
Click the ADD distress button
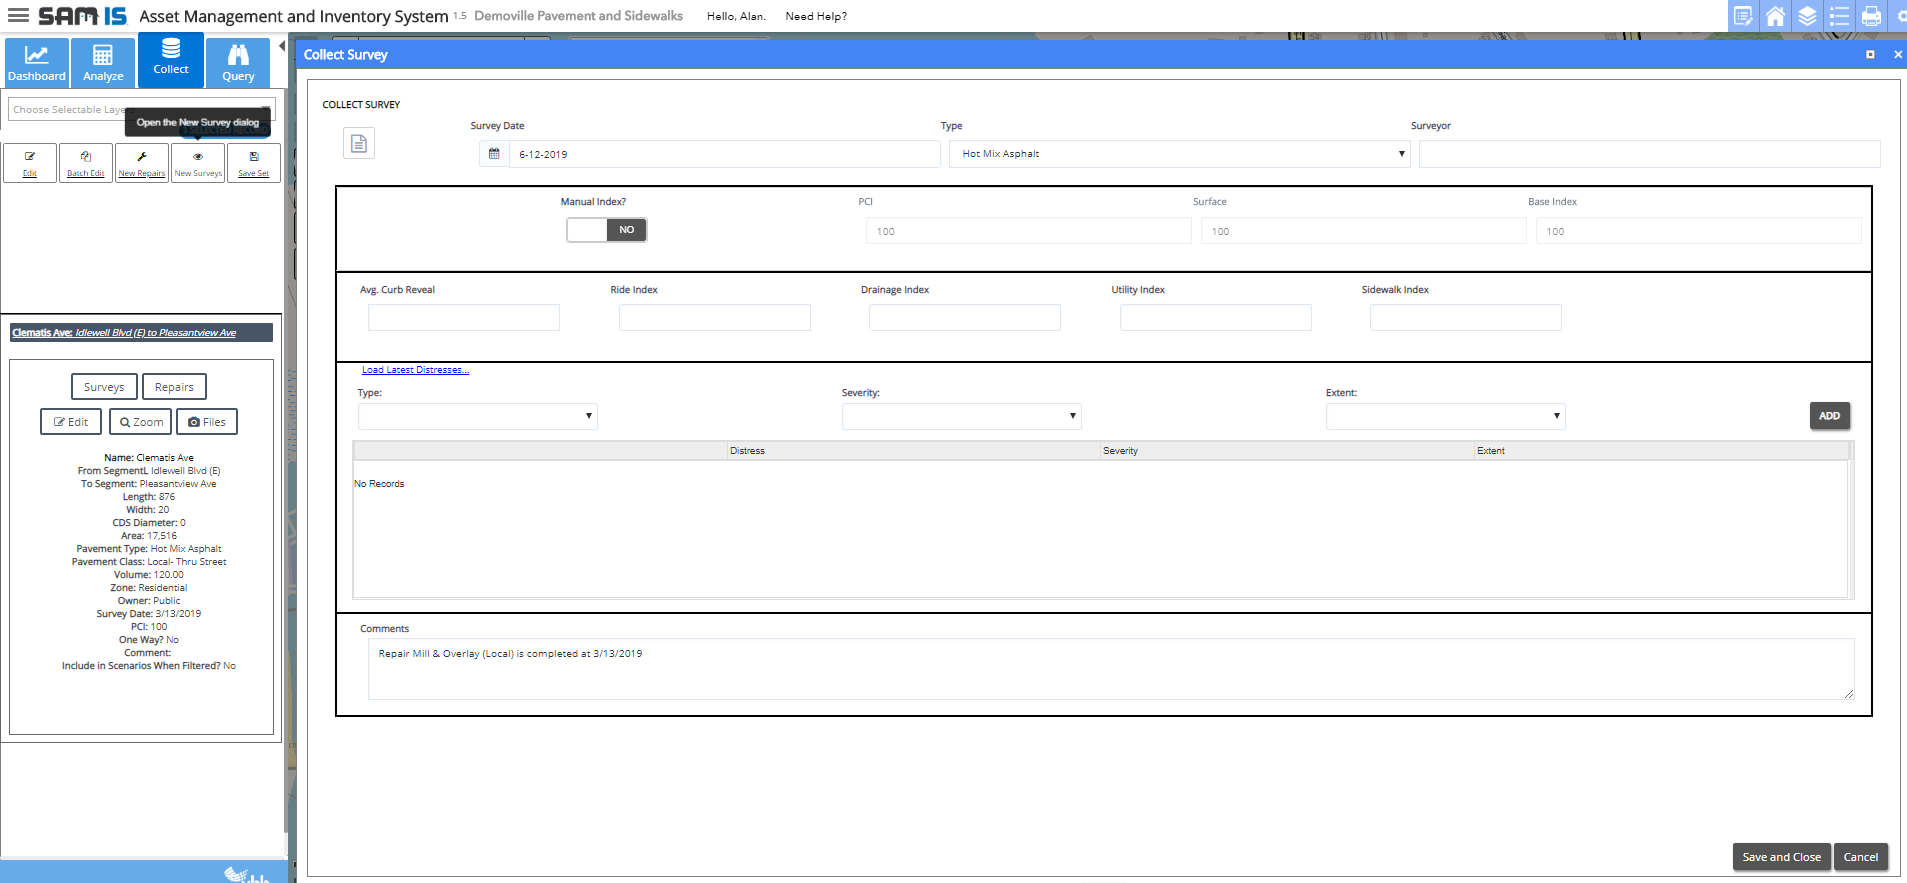1829,416
